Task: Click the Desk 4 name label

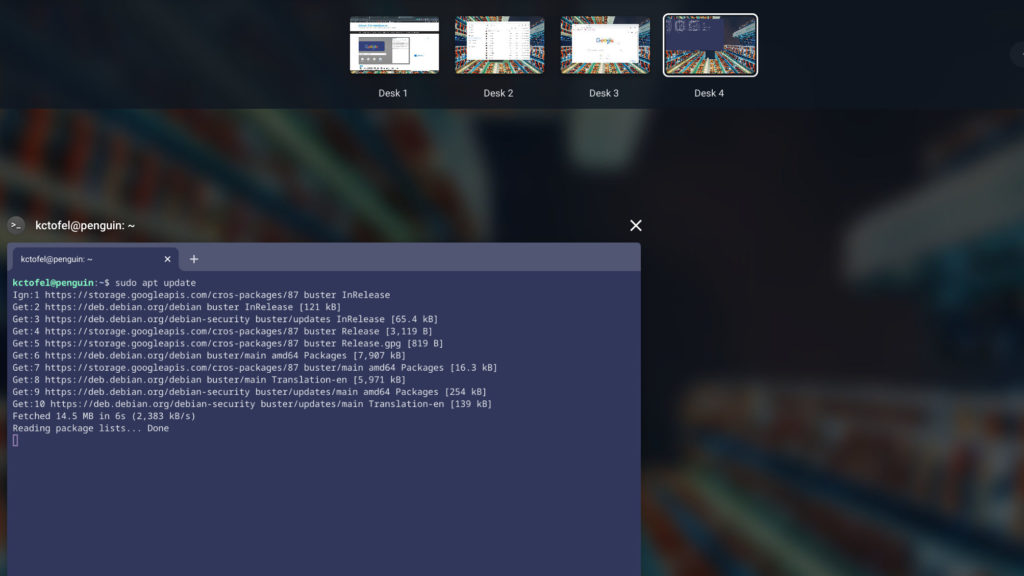Action: click(709, 93)
